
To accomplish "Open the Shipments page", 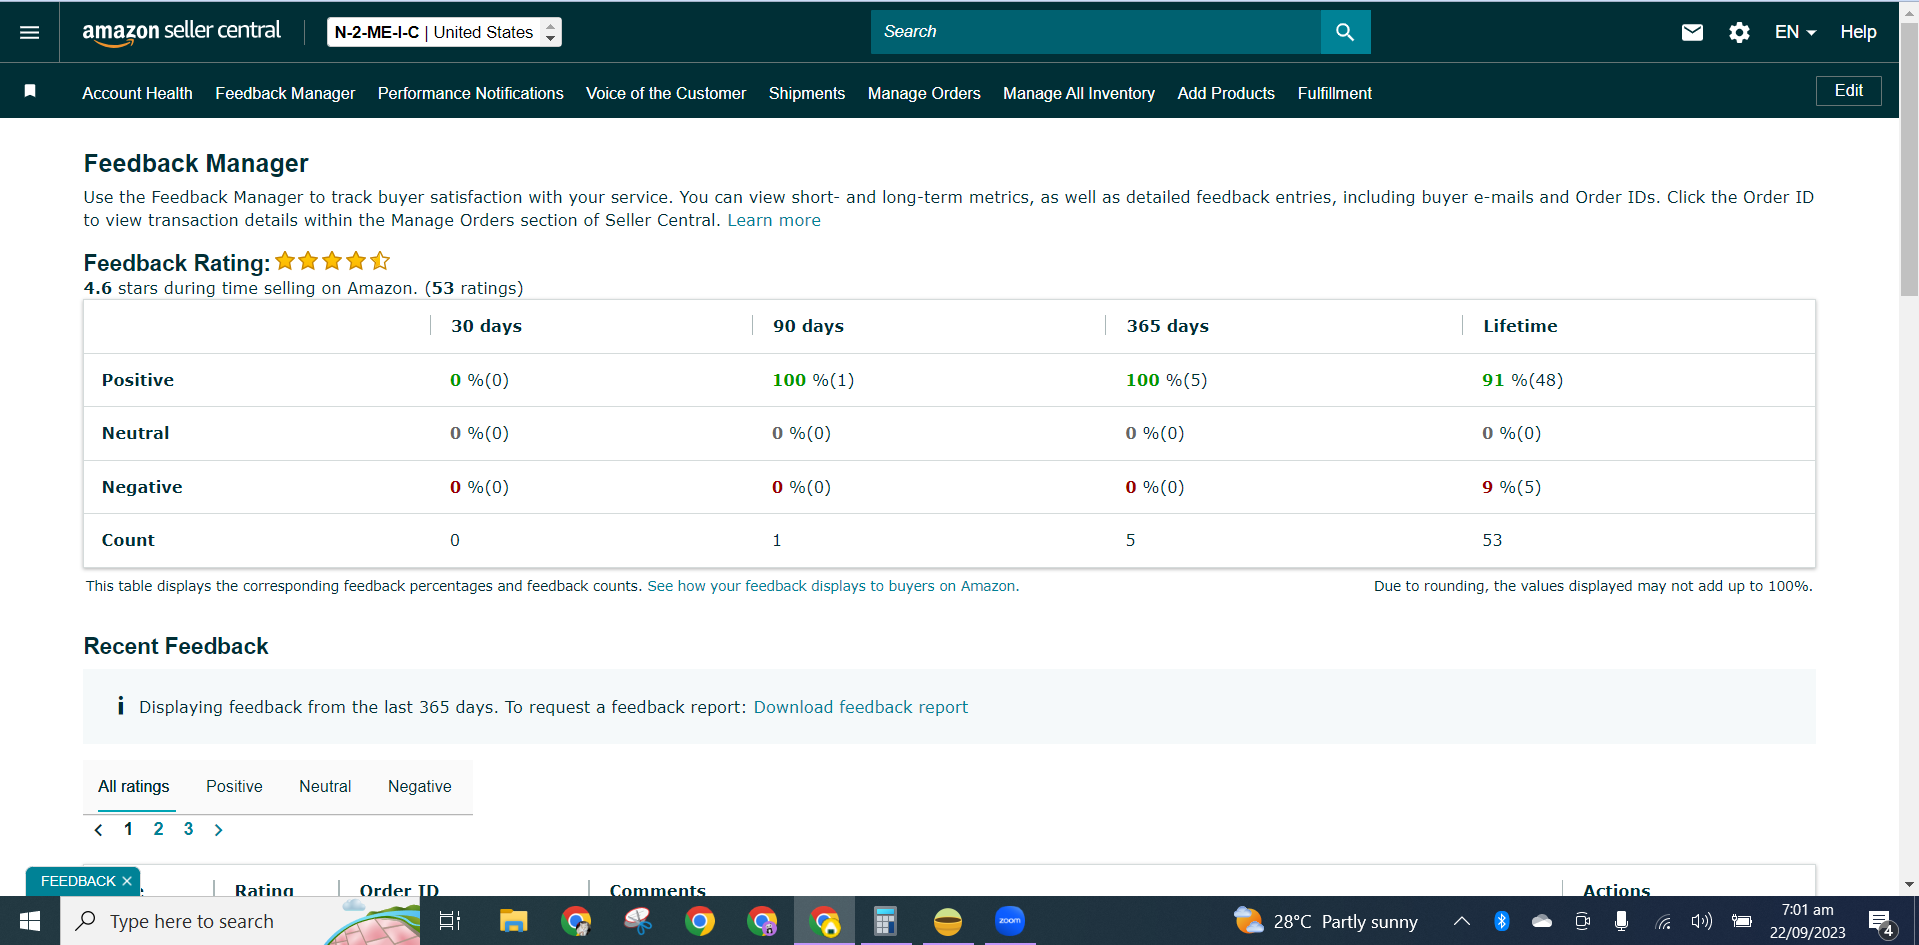I will click(x=806, y=93).
